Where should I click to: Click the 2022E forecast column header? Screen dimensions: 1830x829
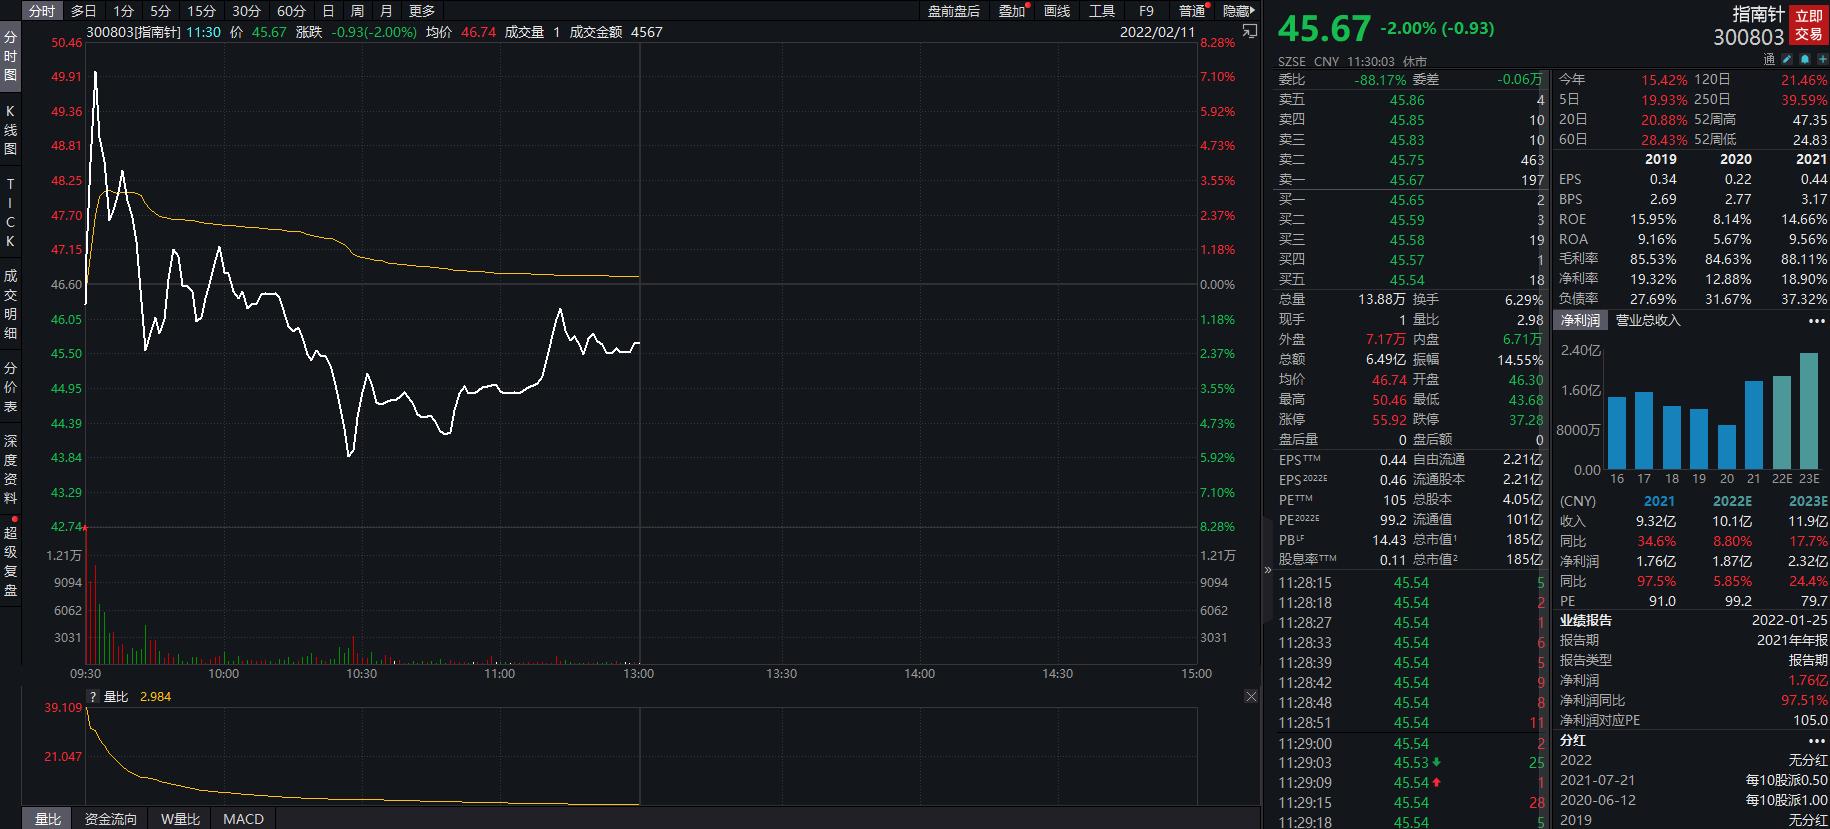click(1733, 501)
